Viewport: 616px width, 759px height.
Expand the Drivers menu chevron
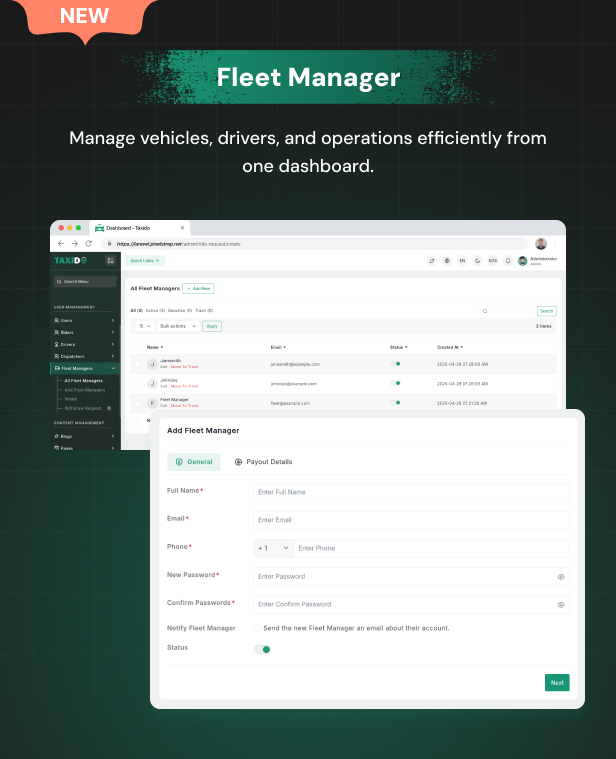pyautogui.click(x=113, y=345)
